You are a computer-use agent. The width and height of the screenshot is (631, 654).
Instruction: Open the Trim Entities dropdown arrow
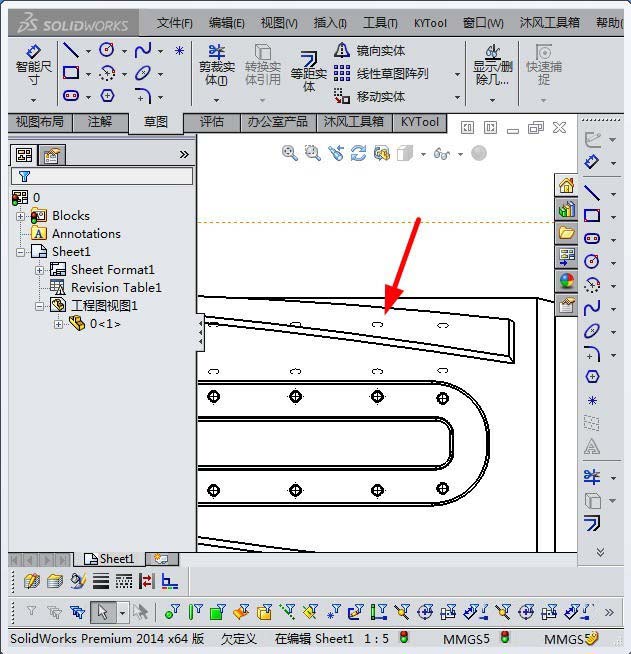pyautogui.click(x=216, y=100)
